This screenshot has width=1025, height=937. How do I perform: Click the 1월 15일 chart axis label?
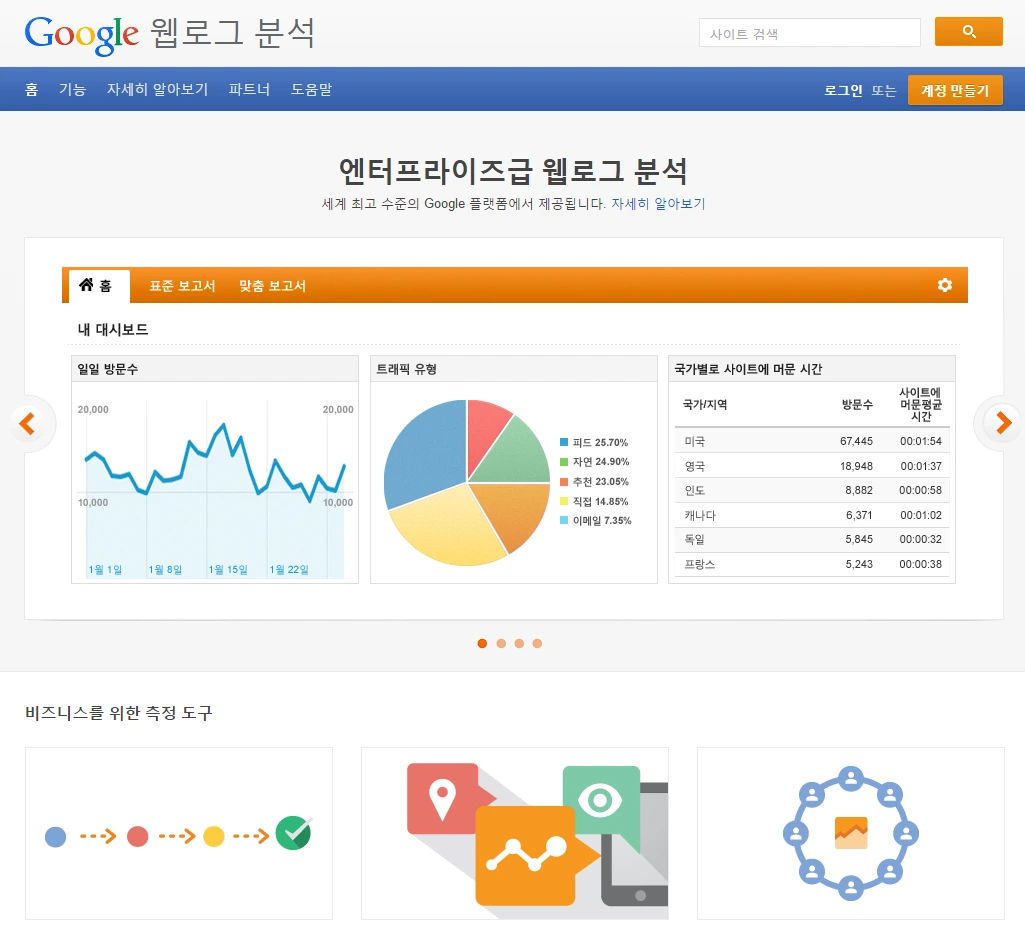tap(228, 570)
